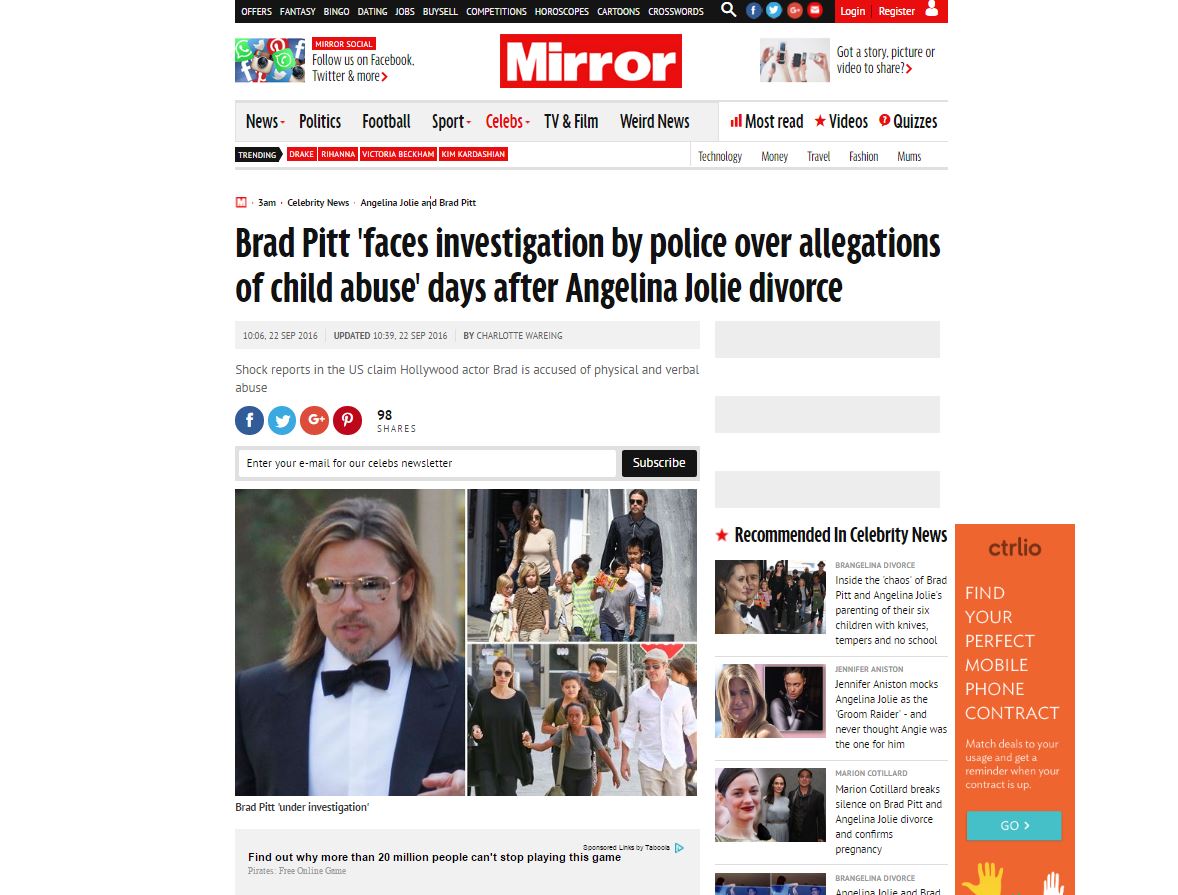Click the GO button in ctrlio ad
Image resolution: width=1178 pixels, height=895 pixels.
pyautogui.click(x=1014, y=825)
